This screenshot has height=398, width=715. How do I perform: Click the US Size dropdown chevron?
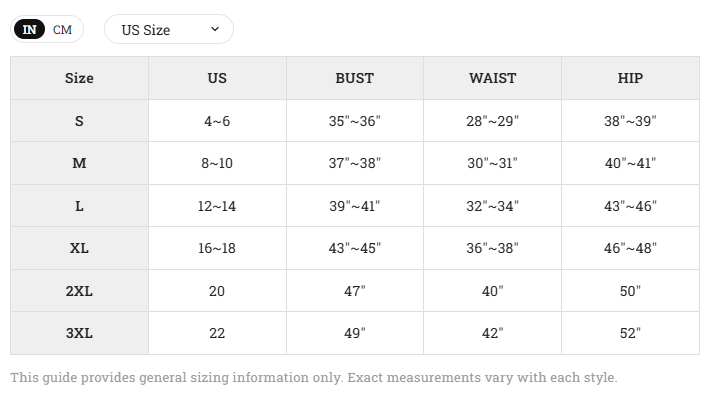point(215,29)
